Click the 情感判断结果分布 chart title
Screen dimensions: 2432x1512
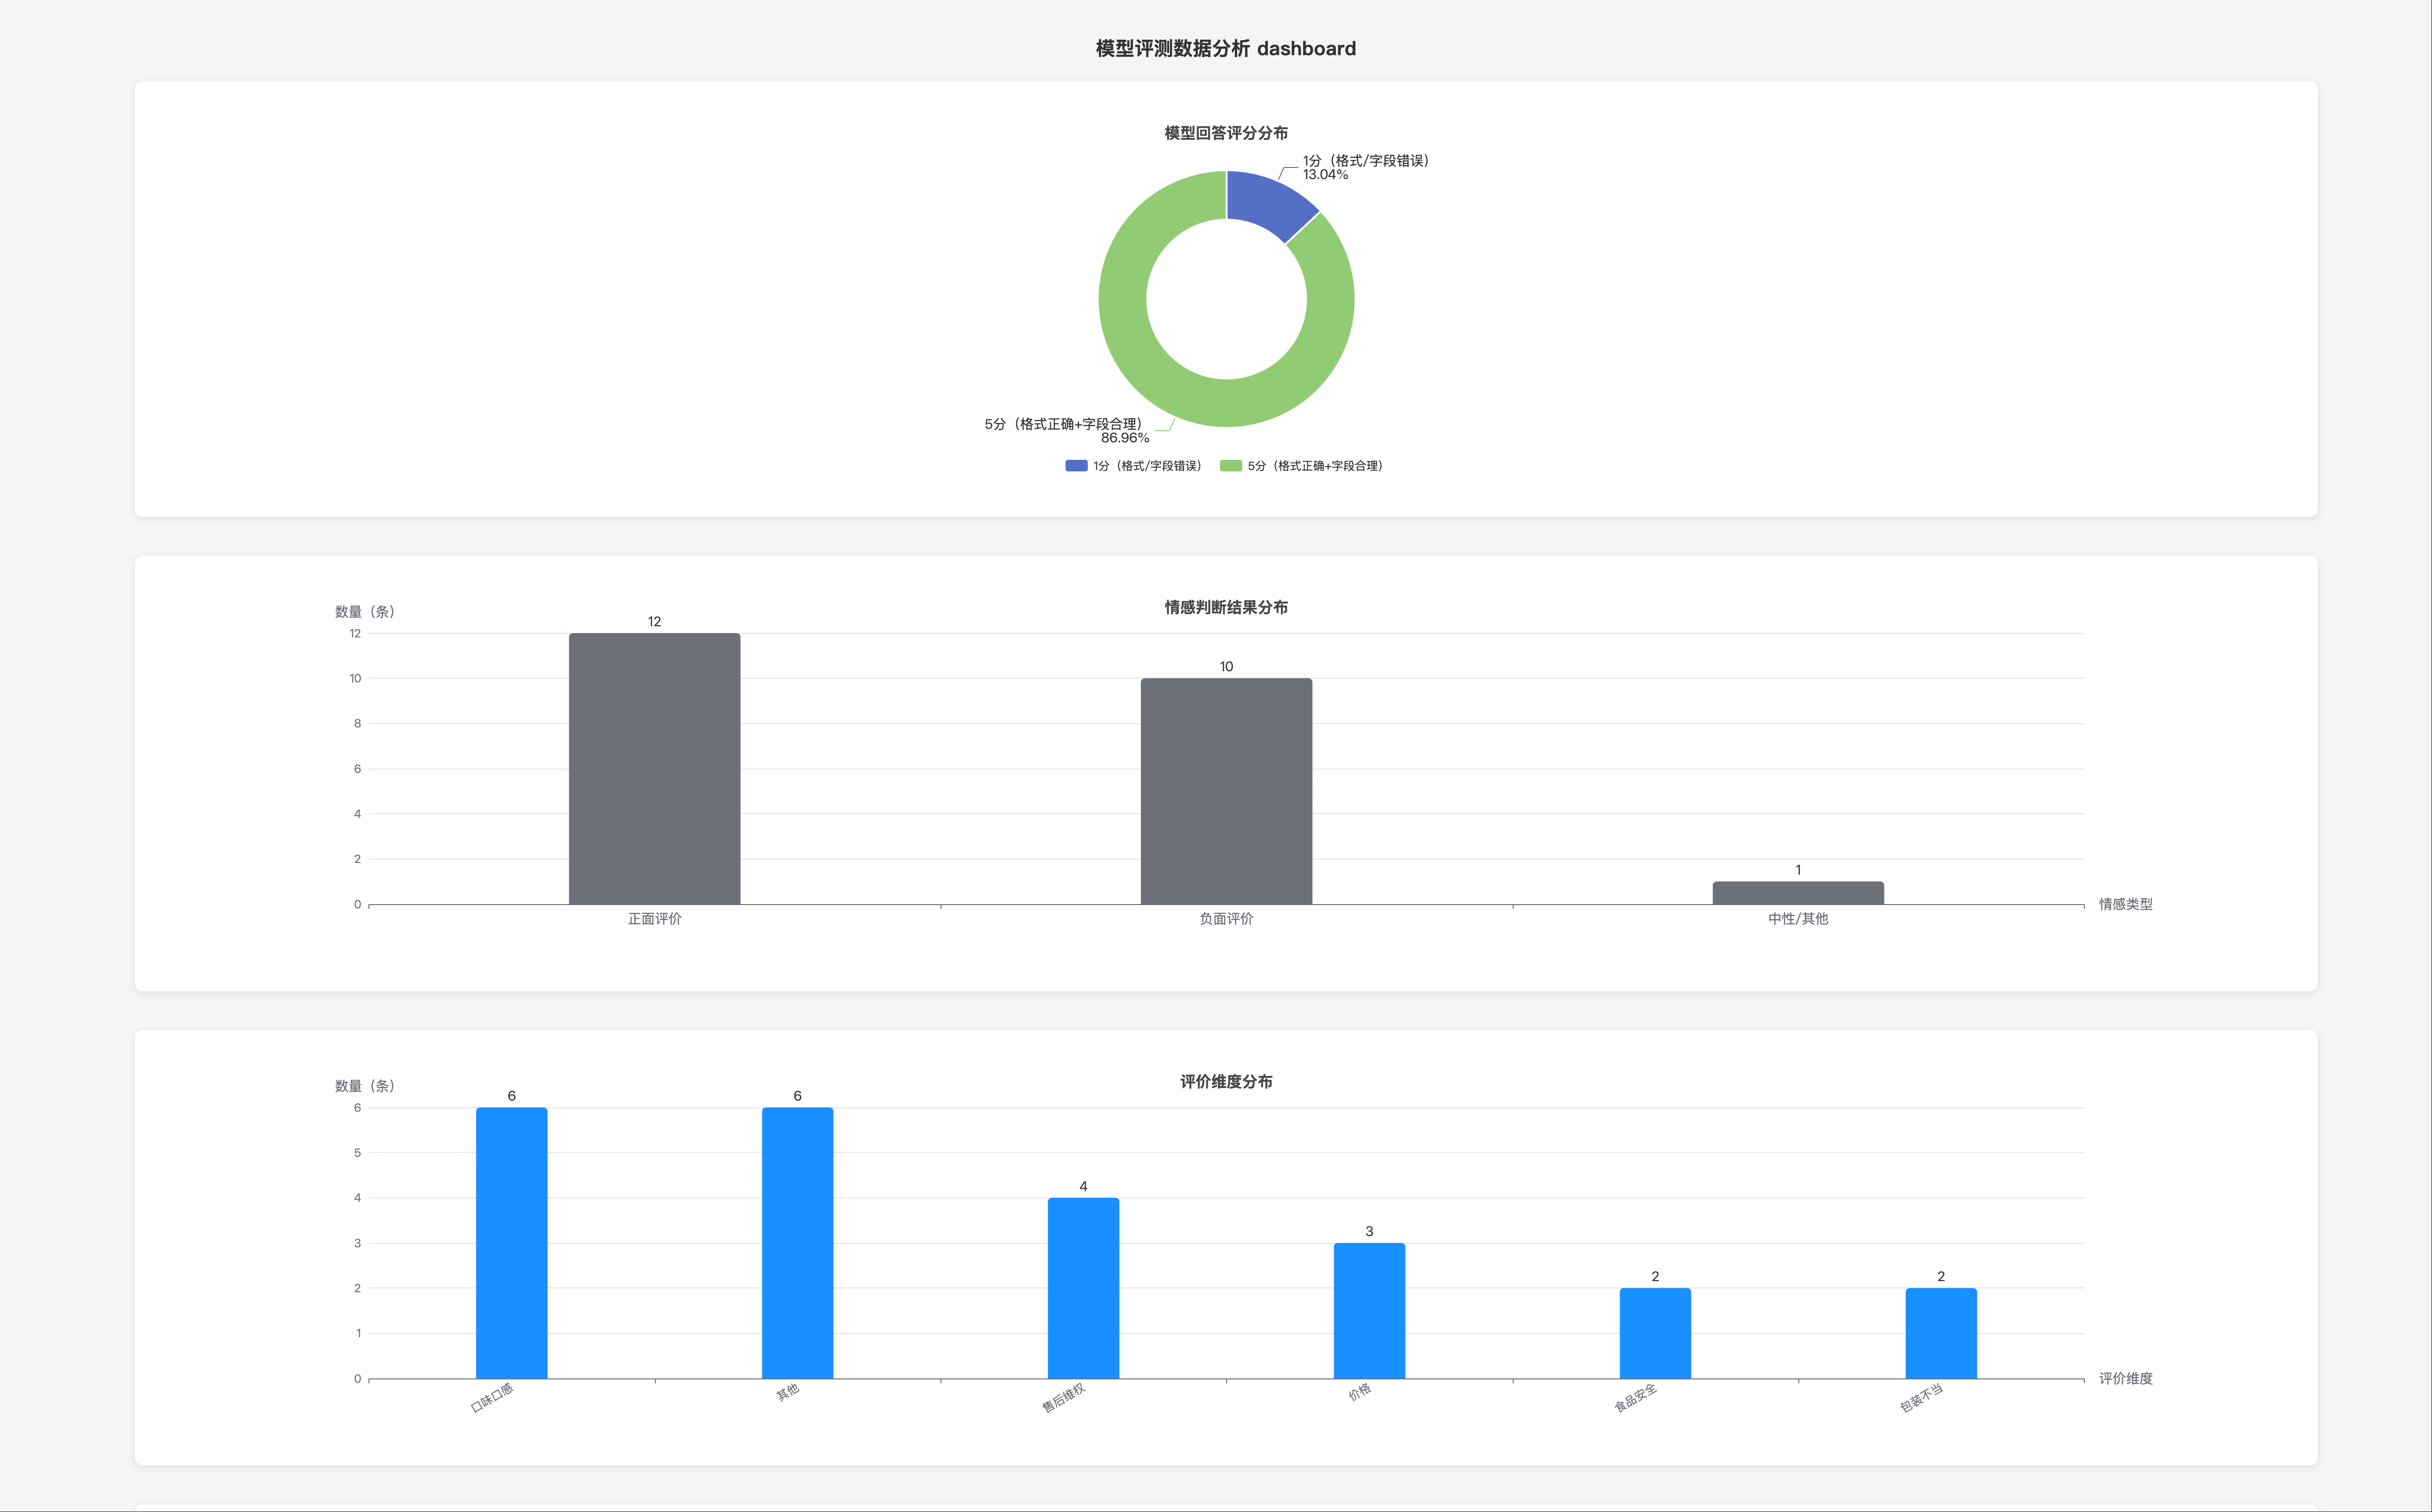pos(1226,607)
